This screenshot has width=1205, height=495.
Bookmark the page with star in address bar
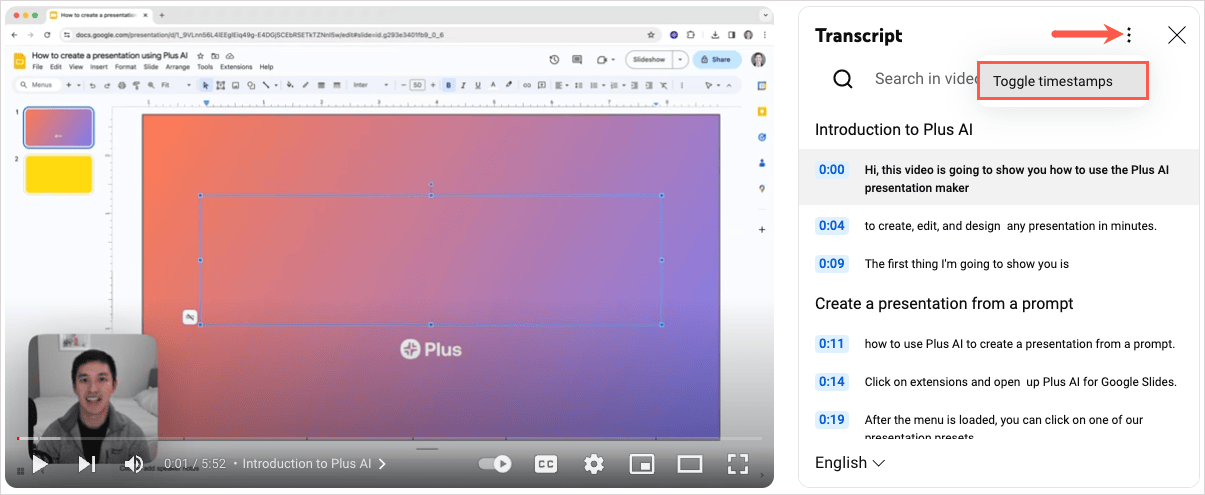tap(651, 34)
